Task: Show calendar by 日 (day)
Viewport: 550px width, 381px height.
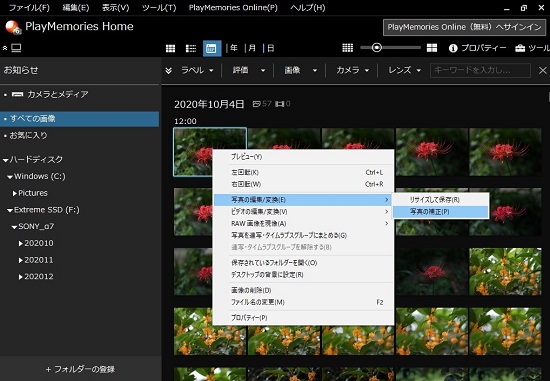Action: 271,48
